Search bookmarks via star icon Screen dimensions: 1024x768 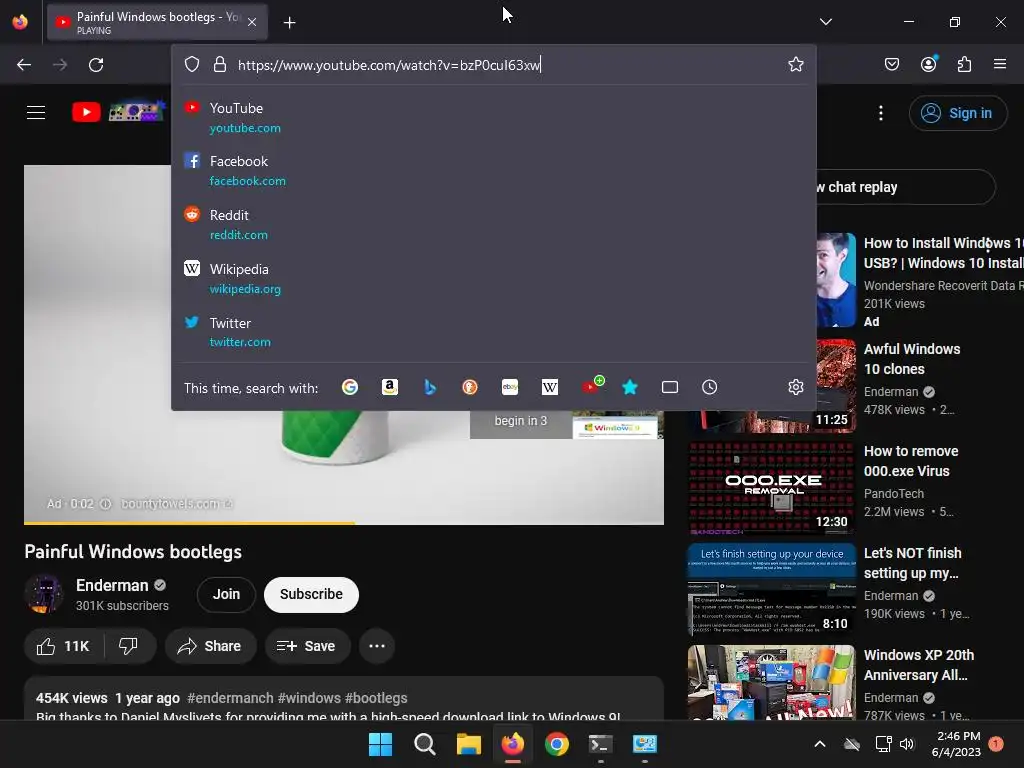(x=630, y=387)
